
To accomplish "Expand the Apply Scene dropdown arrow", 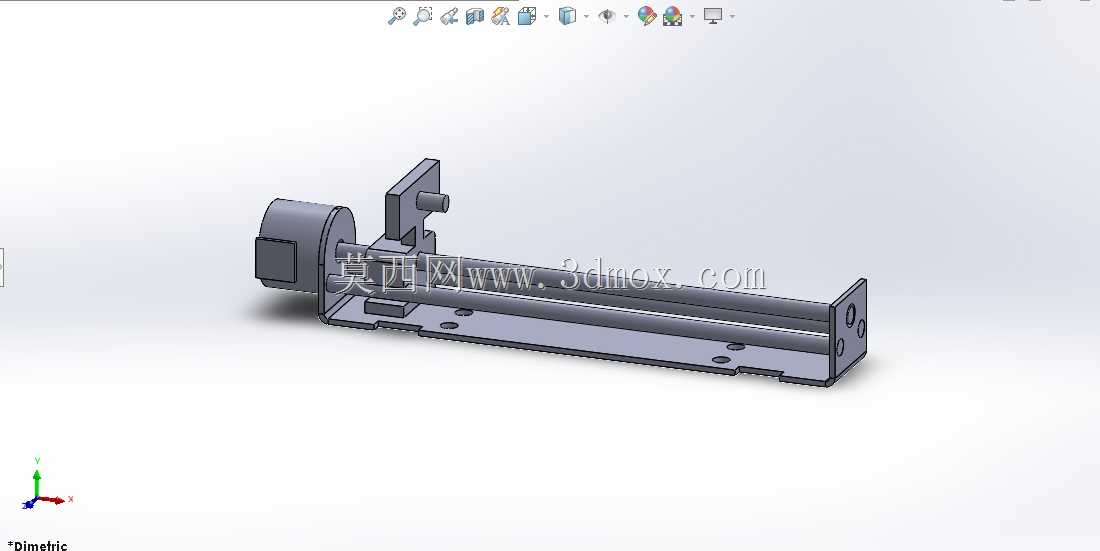I will [692, 16].
